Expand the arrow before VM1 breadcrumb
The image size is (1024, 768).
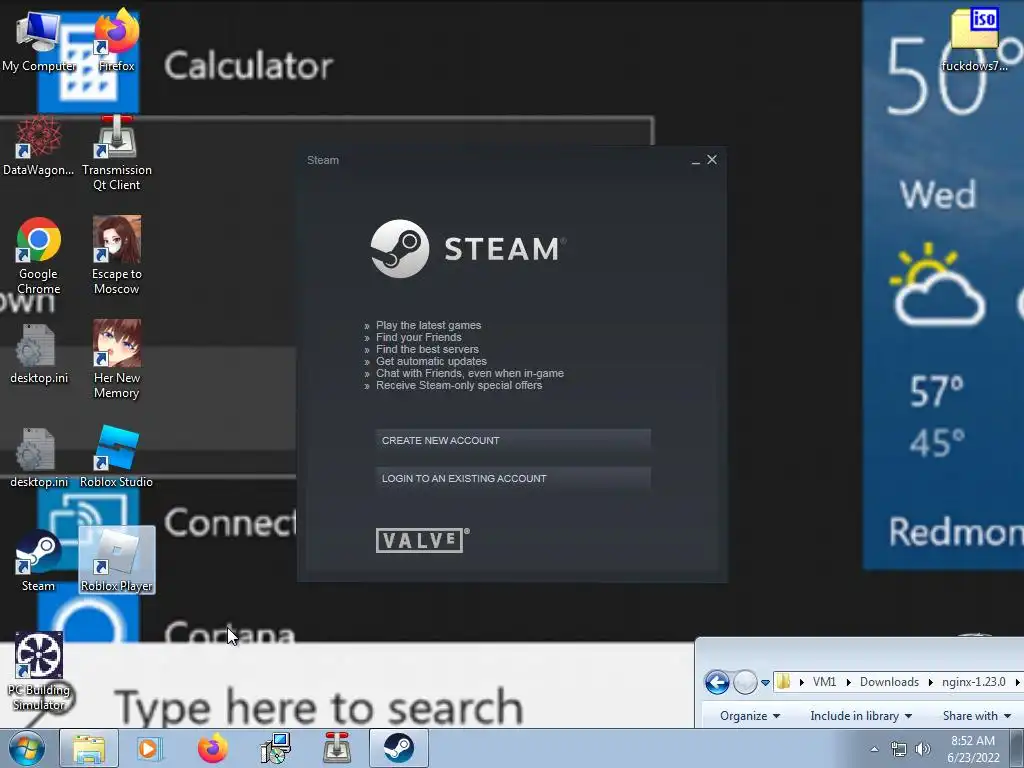802,682
